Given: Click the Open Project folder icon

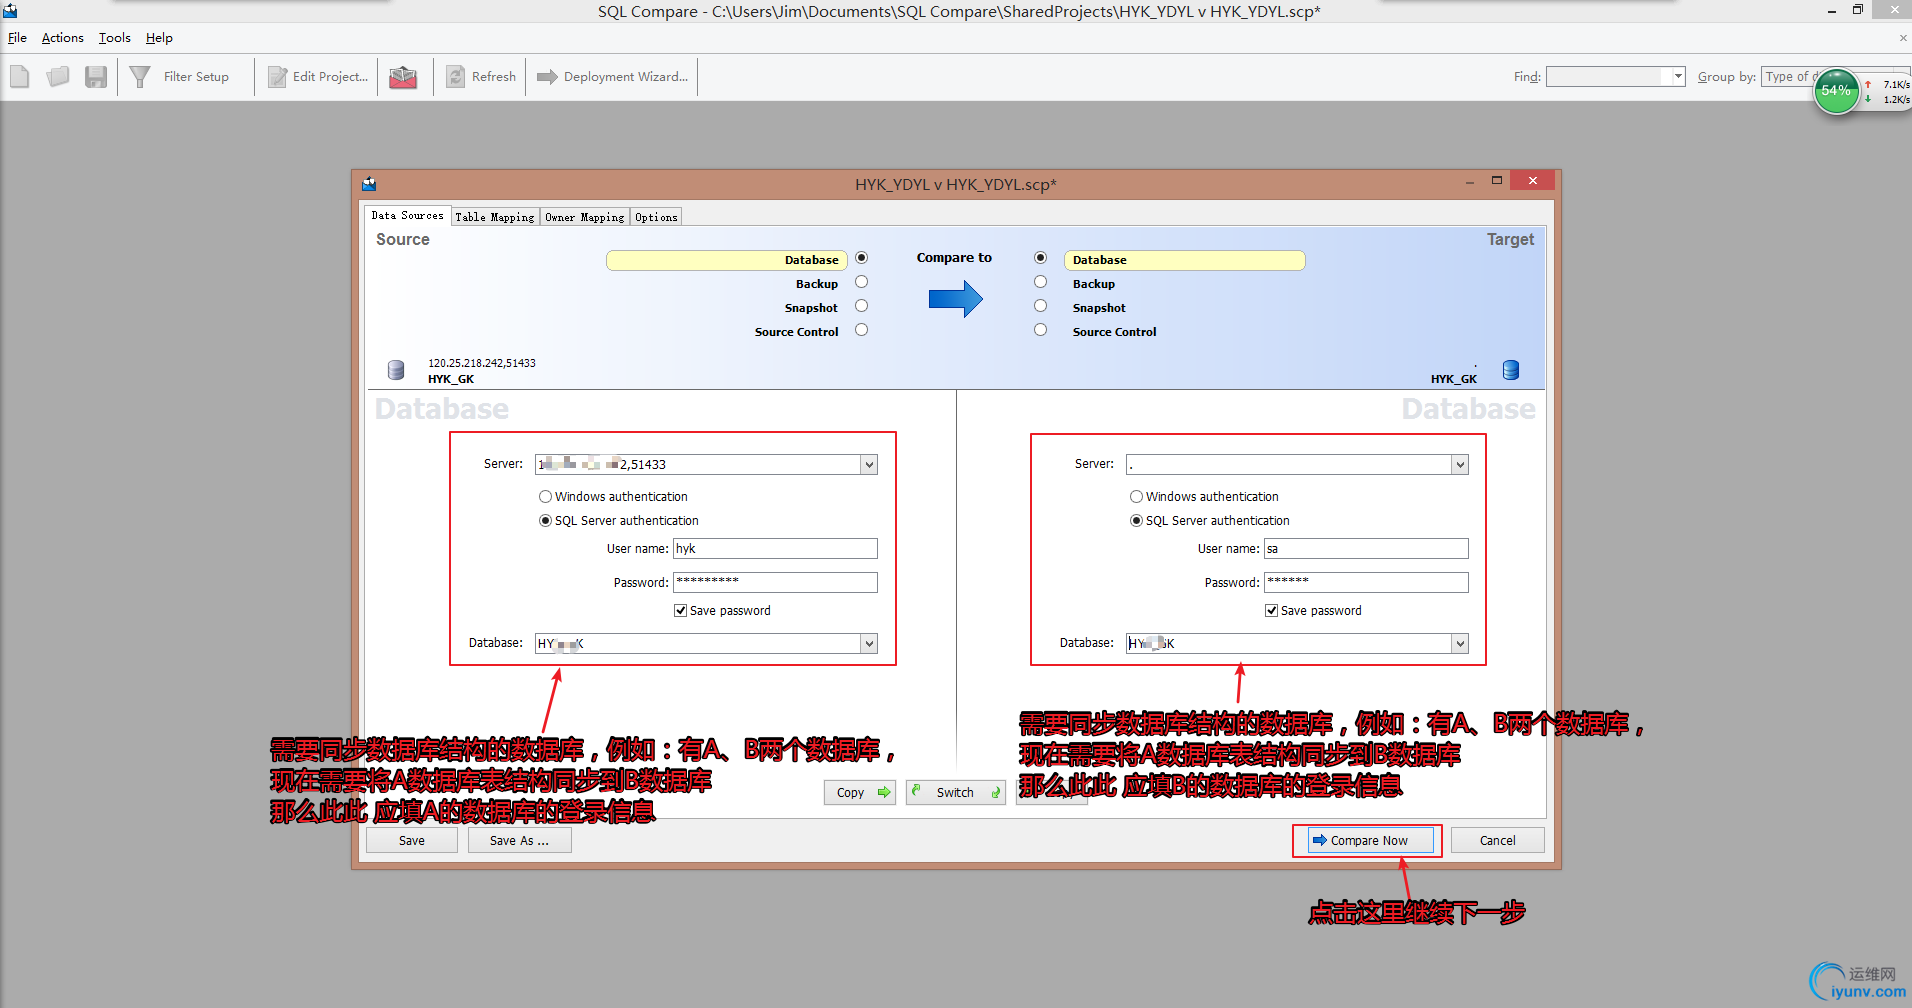Looking at the screenshot, I should (x=58, y=77).
